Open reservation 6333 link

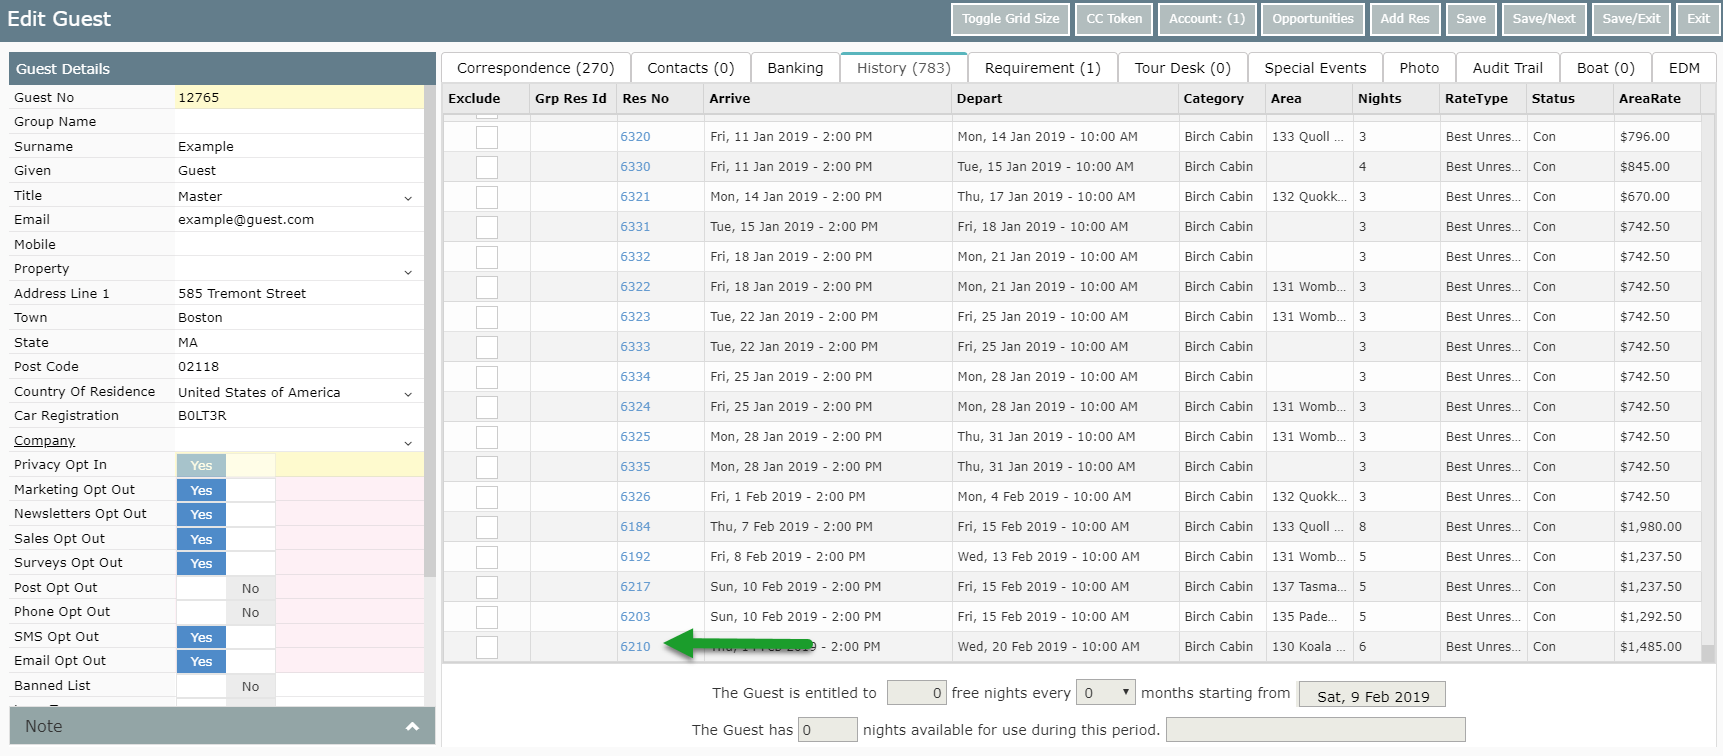tap(635, 347)
